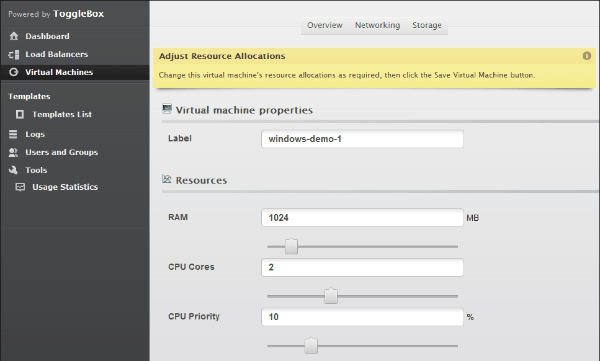Click the Templates sidebar heading

pyautogui.click(x=29, y=96)
